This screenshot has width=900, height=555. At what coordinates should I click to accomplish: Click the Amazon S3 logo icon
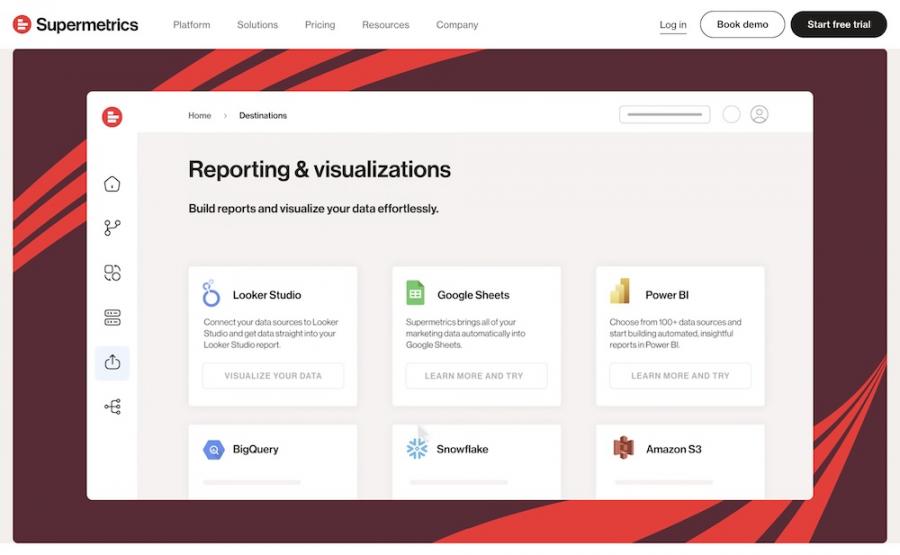point(623,448)
